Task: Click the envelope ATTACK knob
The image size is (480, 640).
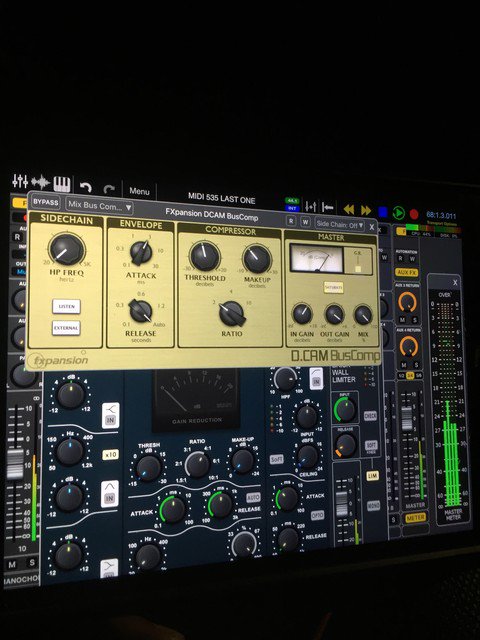Action: click(141, 253)
